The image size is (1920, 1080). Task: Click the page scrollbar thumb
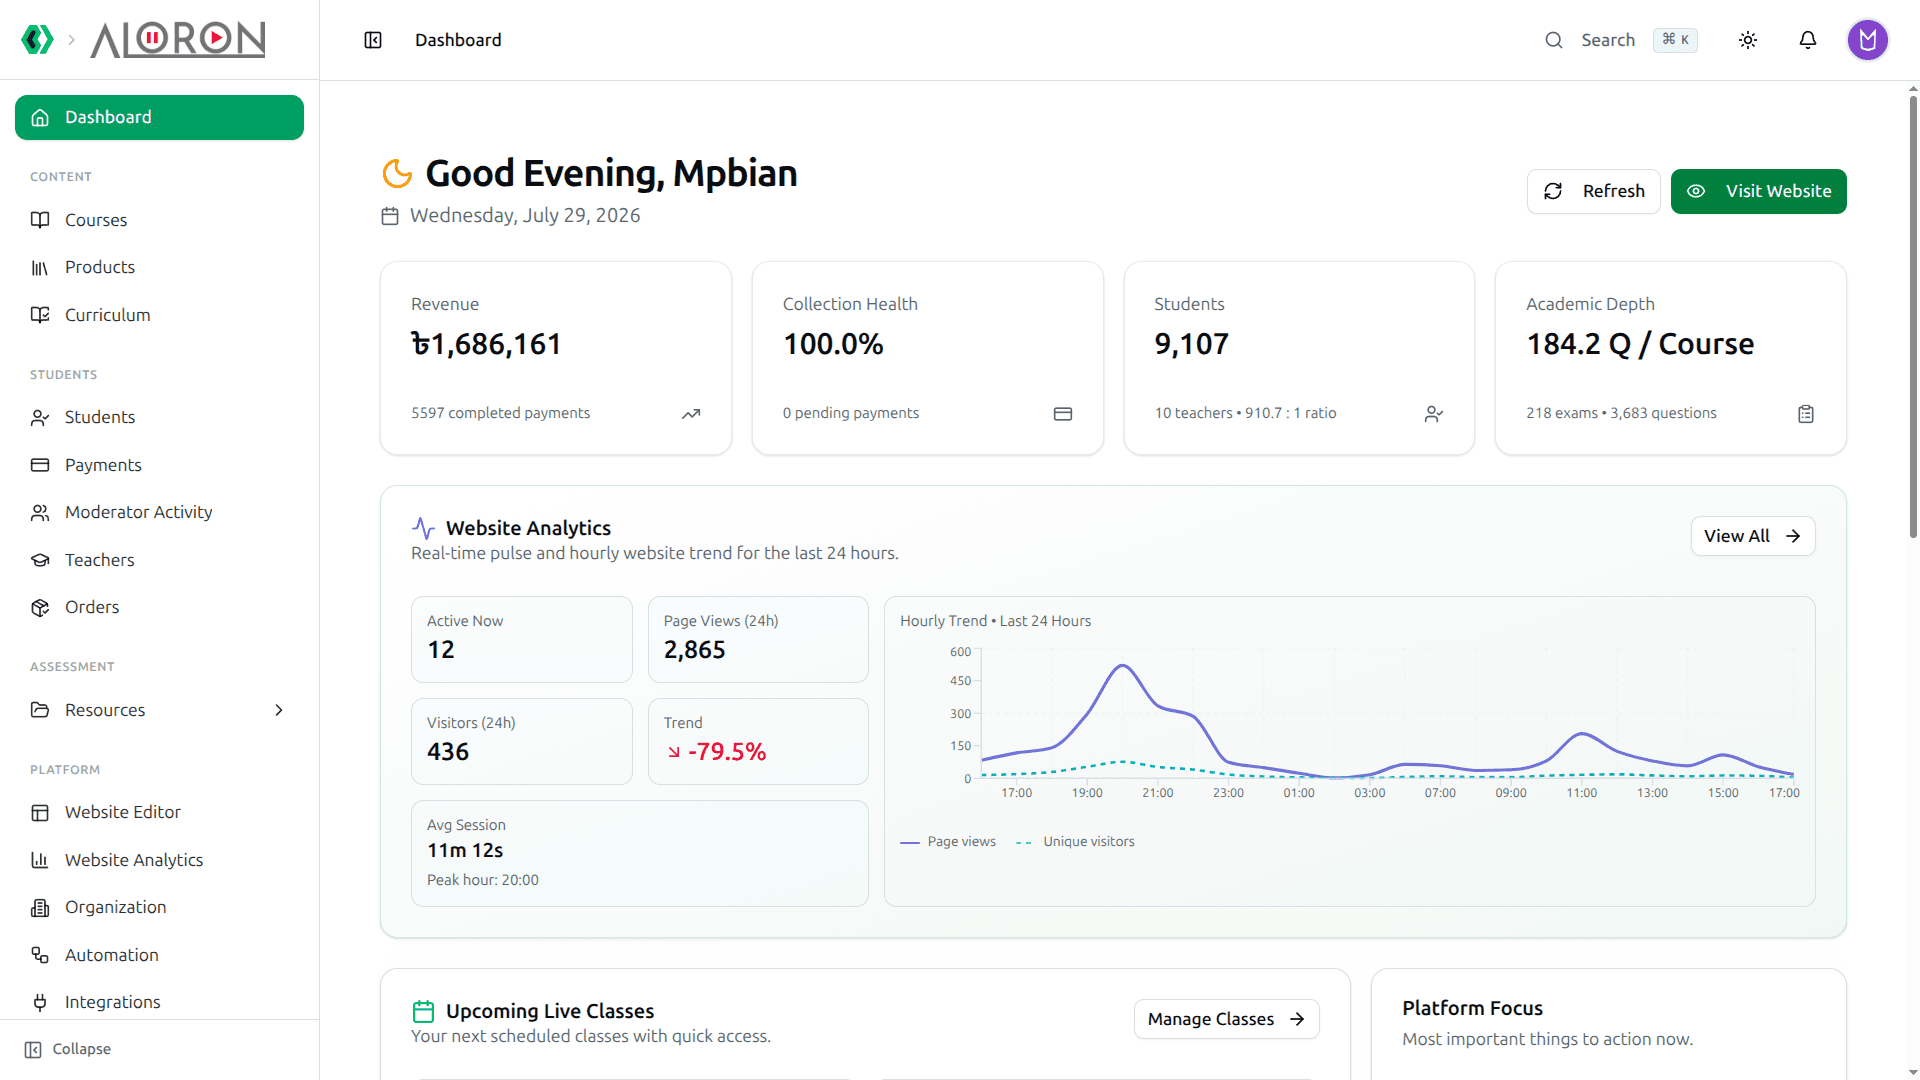1913,318
